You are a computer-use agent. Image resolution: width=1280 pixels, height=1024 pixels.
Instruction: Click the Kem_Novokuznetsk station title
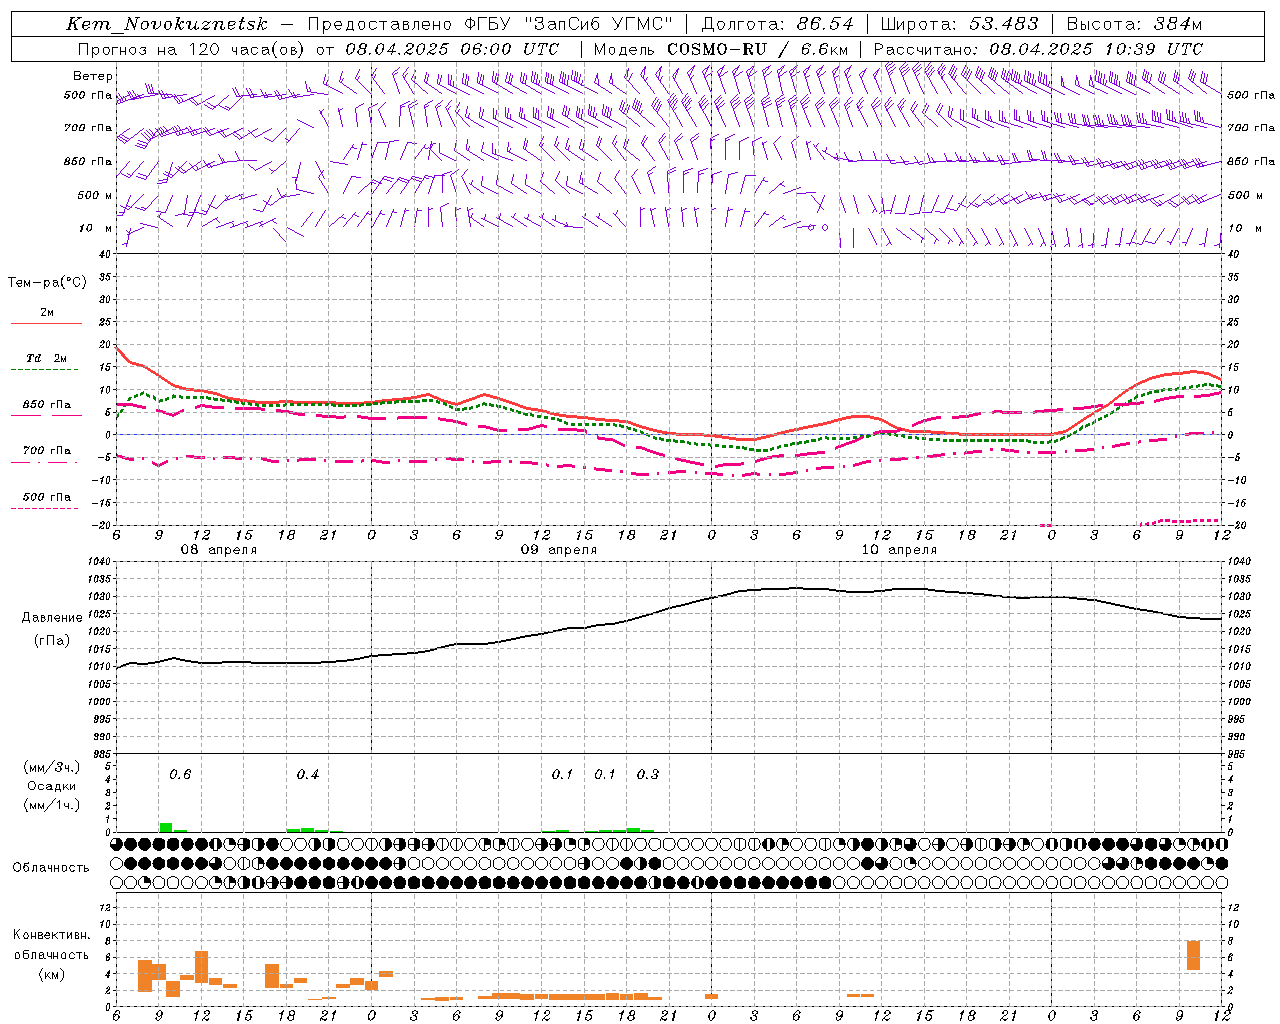(168, 24)
